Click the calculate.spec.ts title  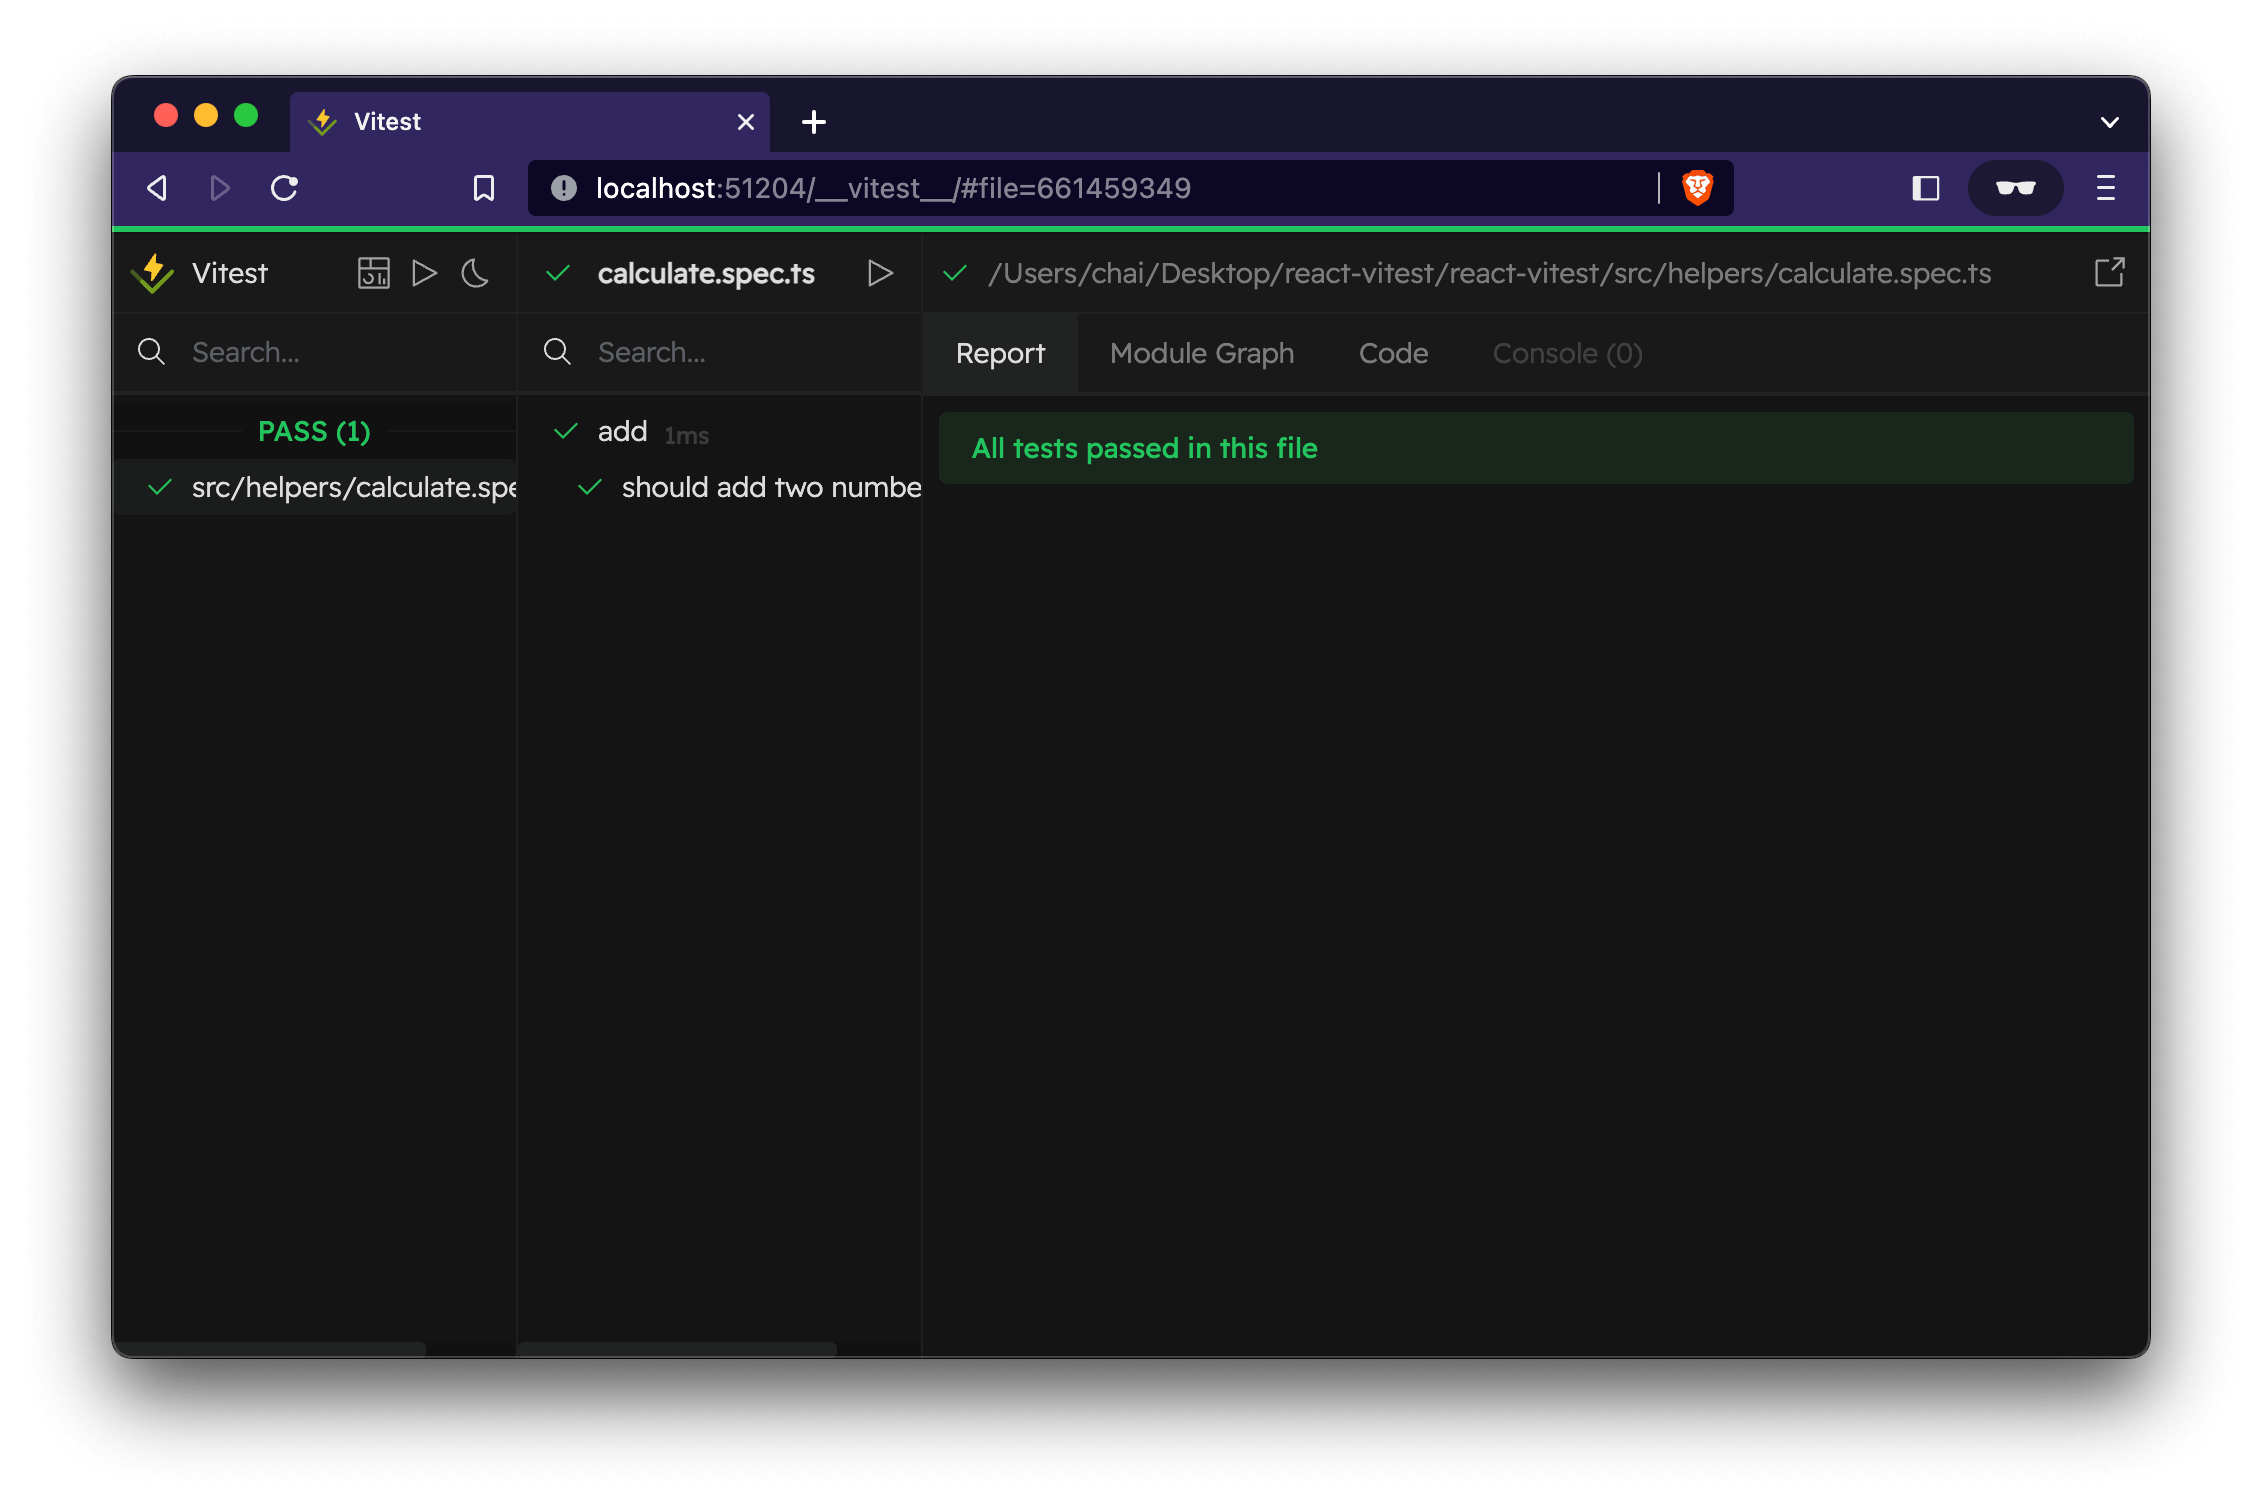click(706, 273)
